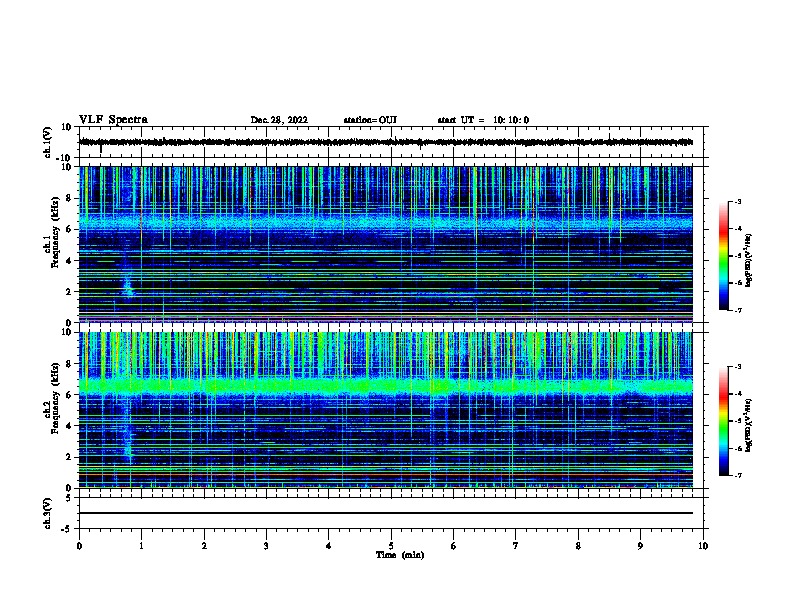Select the date "Dec. 28, 2022"
792x612 pixels.
pos(279,120)
